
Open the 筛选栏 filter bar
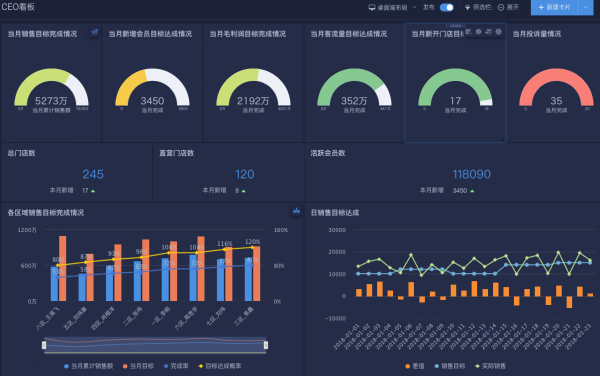(478, 7)
